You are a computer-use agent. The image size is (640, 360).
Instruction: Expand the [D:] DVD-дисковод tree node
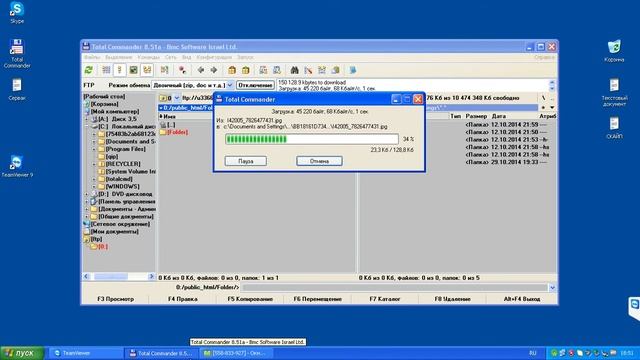(x=87, y=194)
